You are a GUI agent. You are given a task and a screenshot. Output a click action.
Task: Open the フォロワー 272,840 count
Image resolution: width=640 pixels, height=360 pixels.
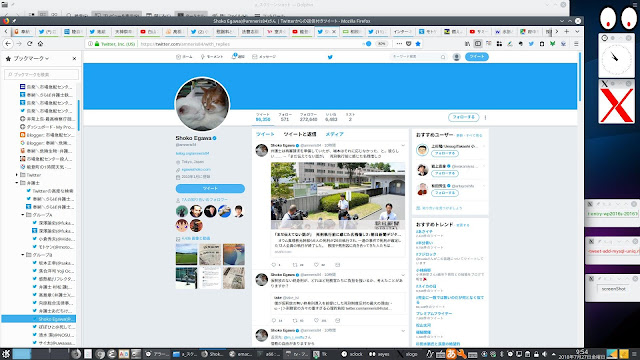coord(308,117)
